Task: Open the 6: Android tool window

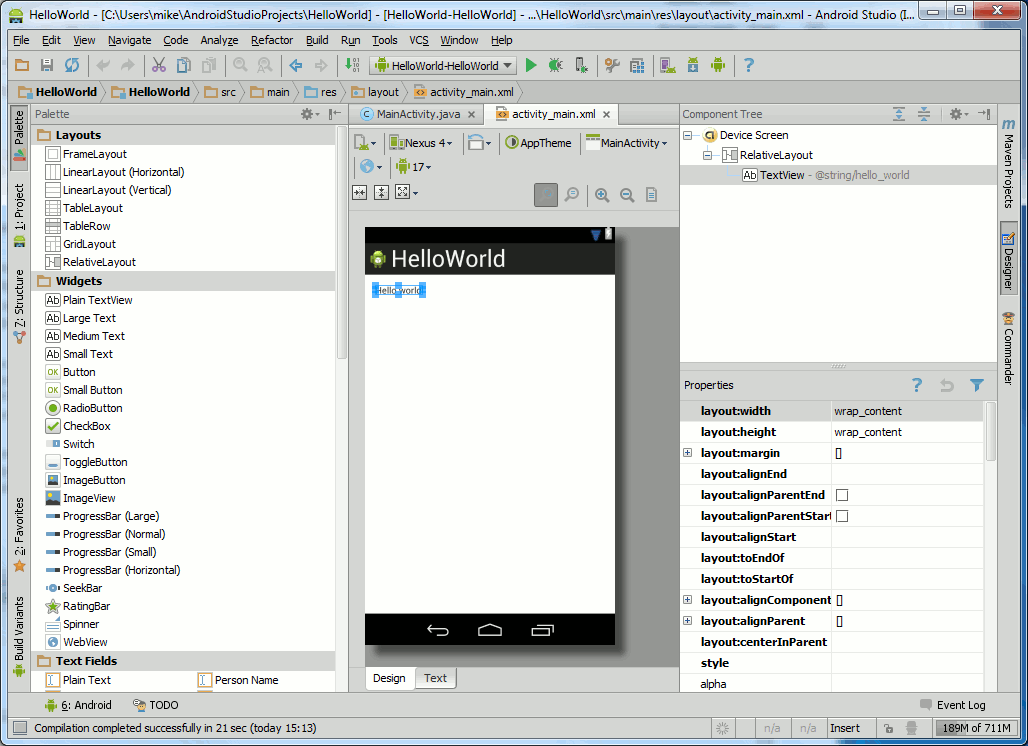Action: pyautogui.click(x=78, y=705)
